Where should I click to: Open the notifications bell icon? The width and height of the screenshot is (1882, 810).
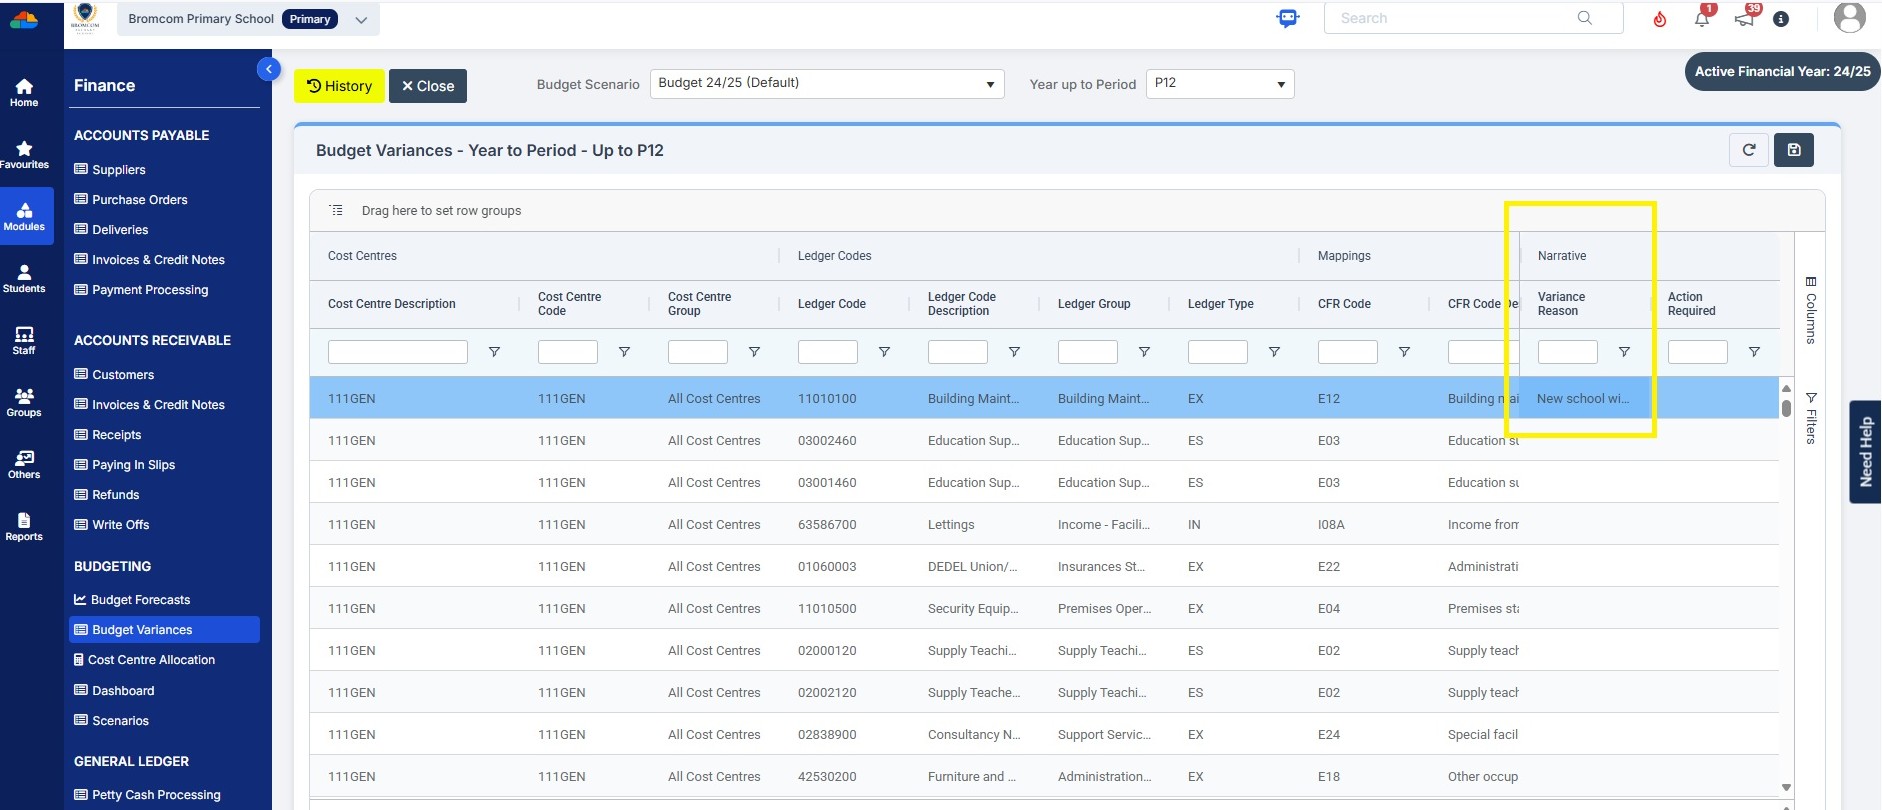(x=1702, y=19)
